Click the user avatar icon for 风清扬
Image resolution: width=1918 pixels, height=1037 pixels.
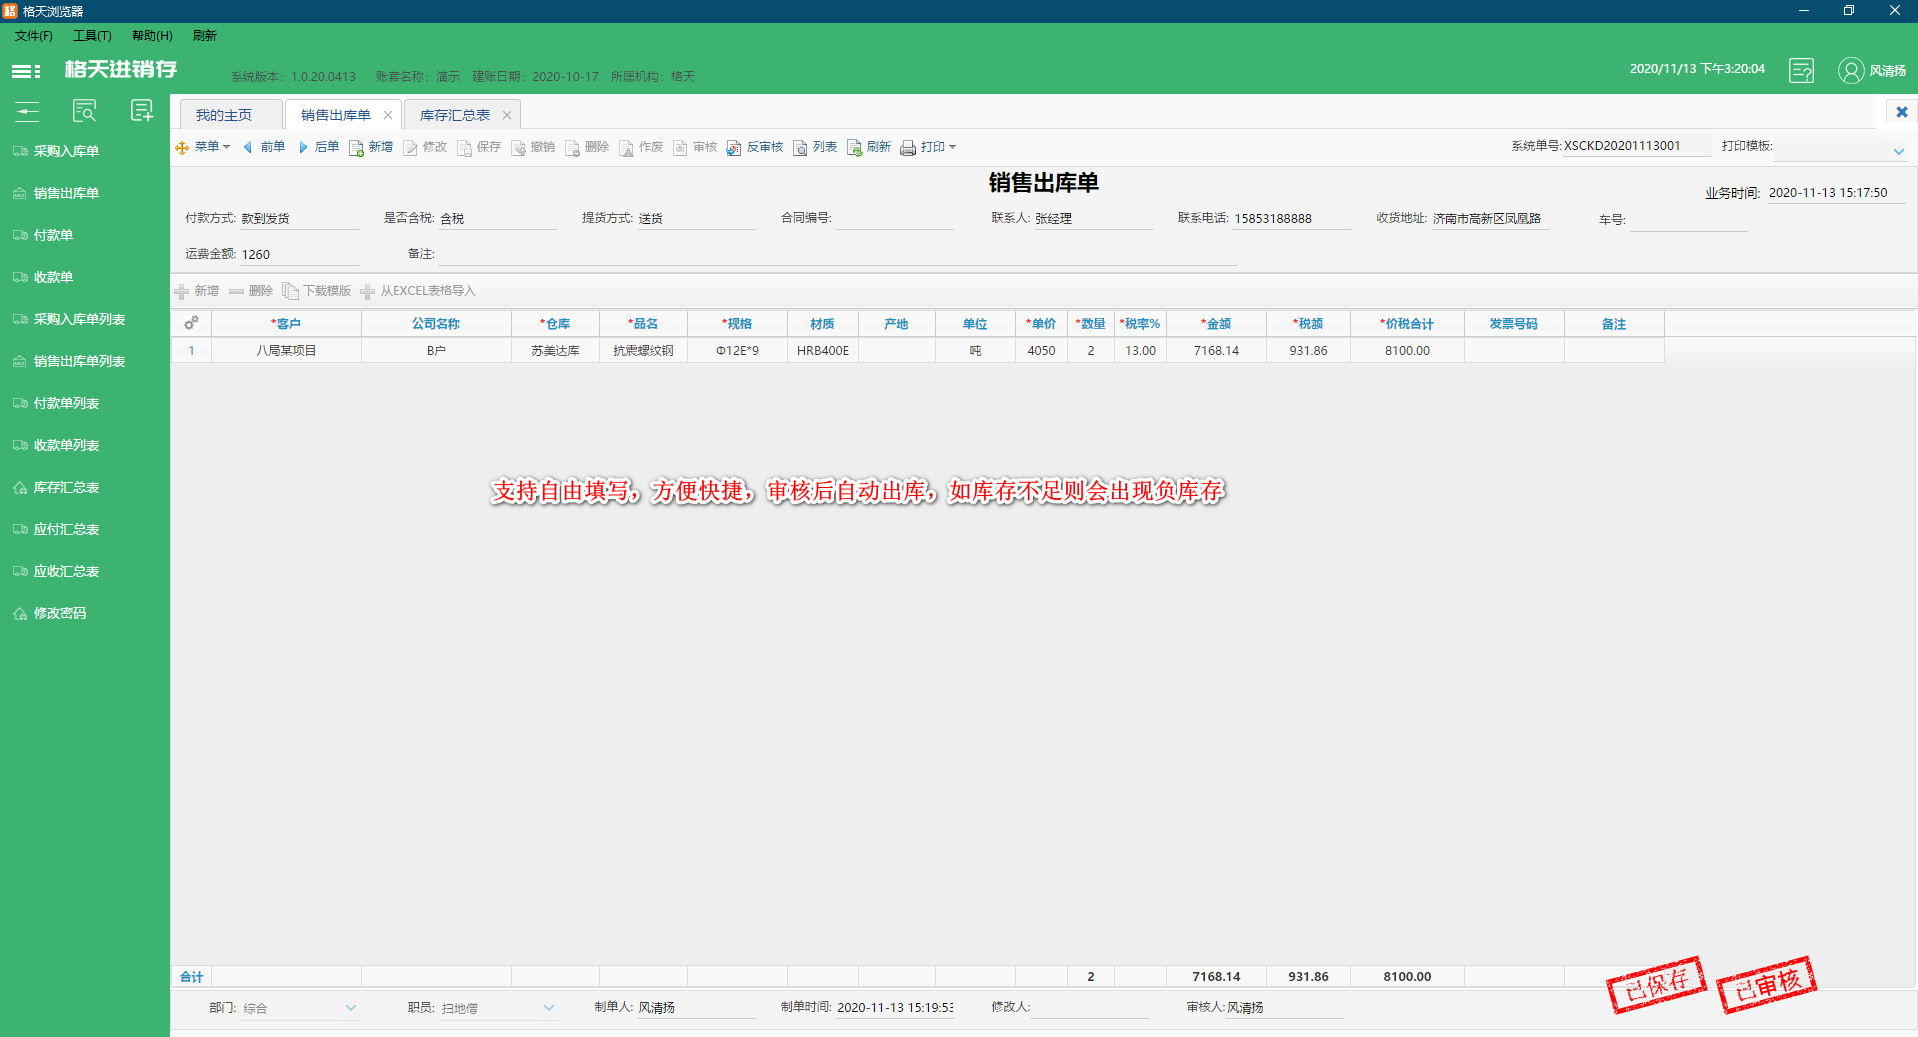point(1850,71)
